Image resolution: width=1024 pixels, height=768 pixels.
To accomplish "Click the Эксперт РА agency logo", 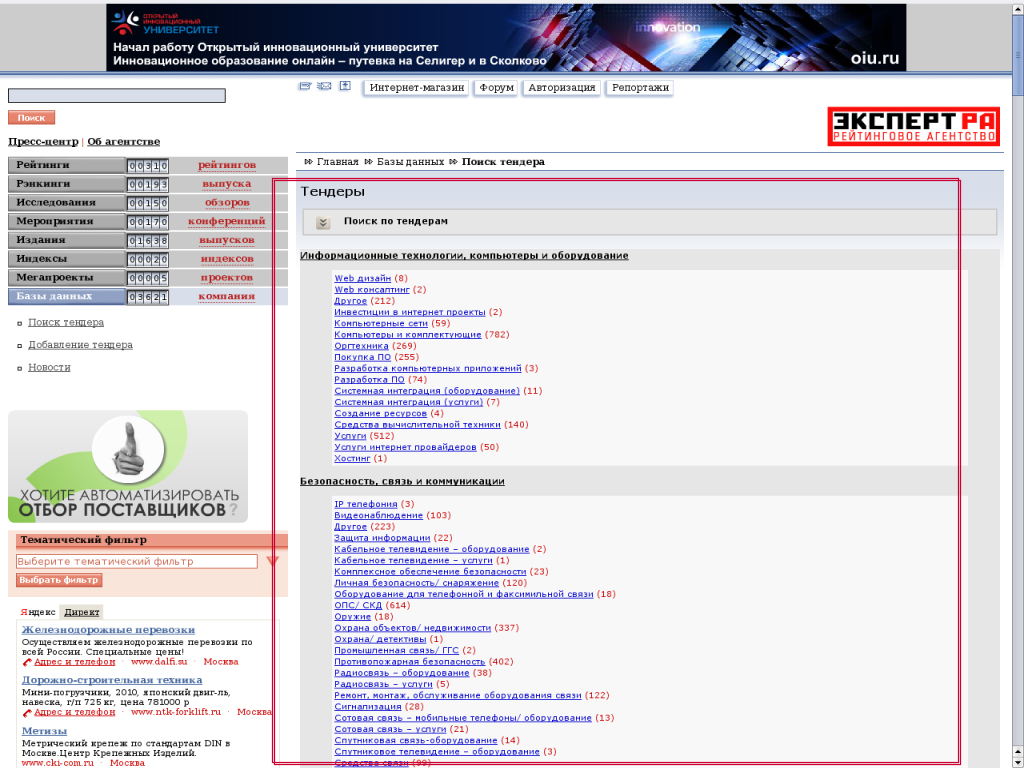I will [914, 126].
